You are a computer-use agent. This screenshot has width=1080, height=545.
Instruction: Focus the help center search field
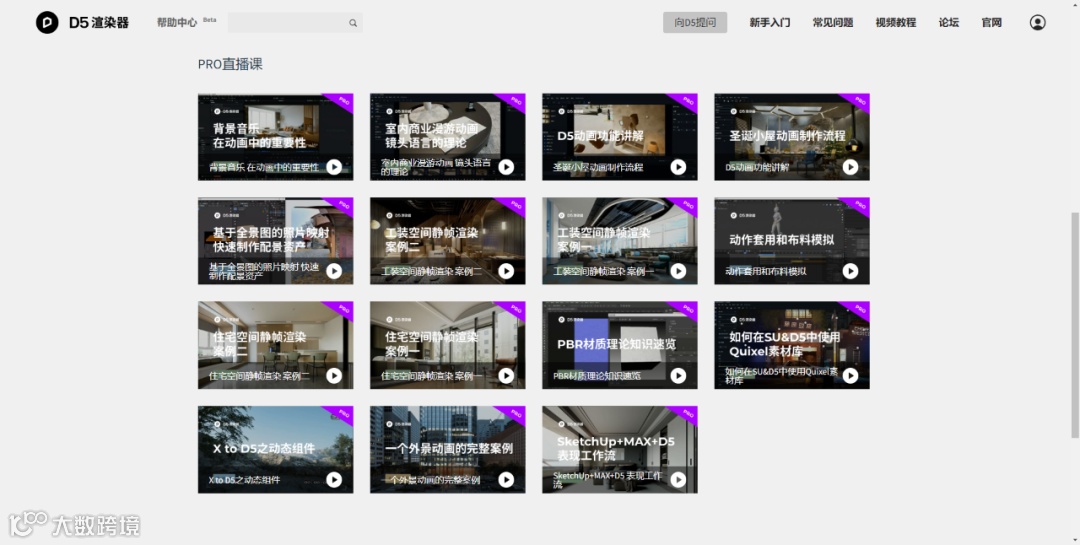coord(295,23)
